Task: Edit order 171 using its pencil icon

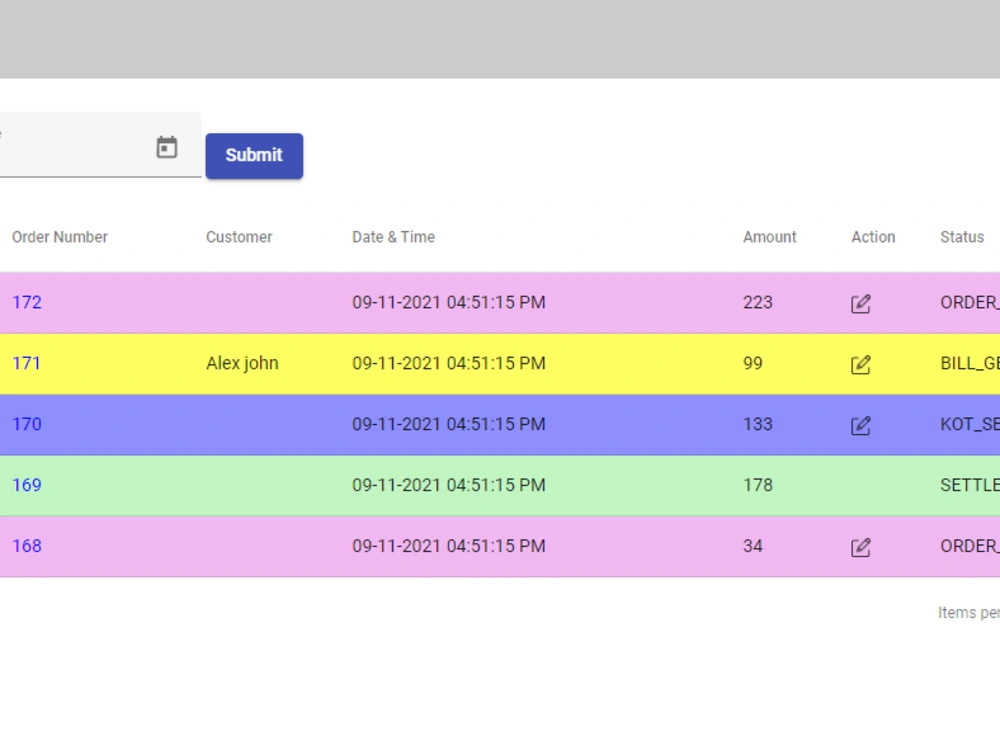Action: pyautogui.click(x=860, y=364)
